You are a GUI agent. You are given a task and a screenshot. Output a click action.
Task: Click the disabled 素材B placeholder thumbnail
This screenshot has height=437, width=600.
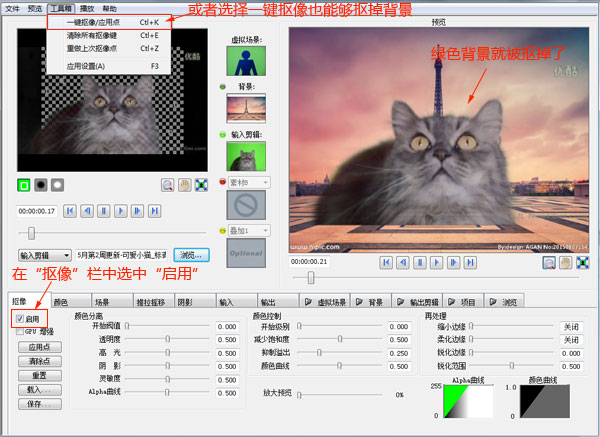[x=246, y=205]
